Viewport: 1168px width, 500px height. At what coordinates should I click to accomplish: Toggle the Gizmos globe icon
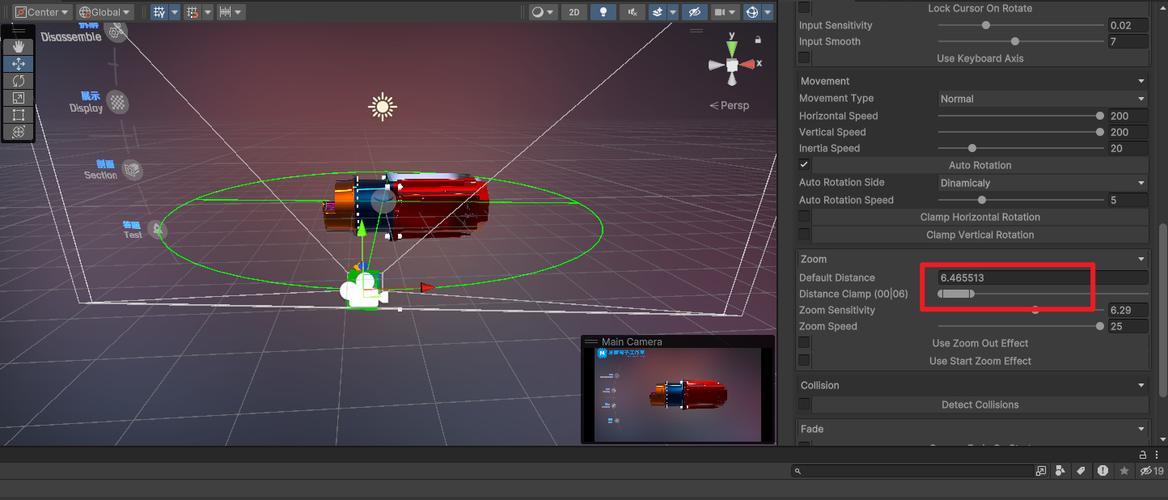pyautogui.click(x=752, y=12)
